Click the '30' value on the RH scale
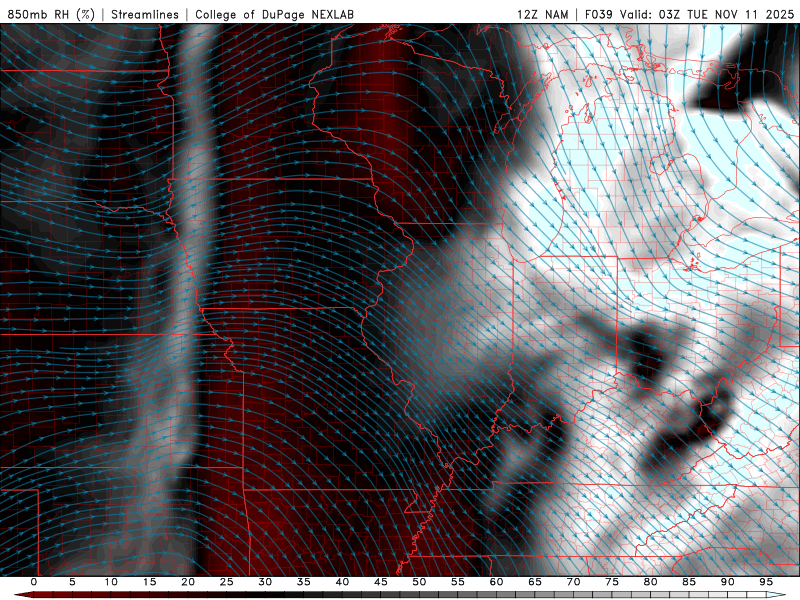This screenshot has width=800, height=600. tap(265, 582)
